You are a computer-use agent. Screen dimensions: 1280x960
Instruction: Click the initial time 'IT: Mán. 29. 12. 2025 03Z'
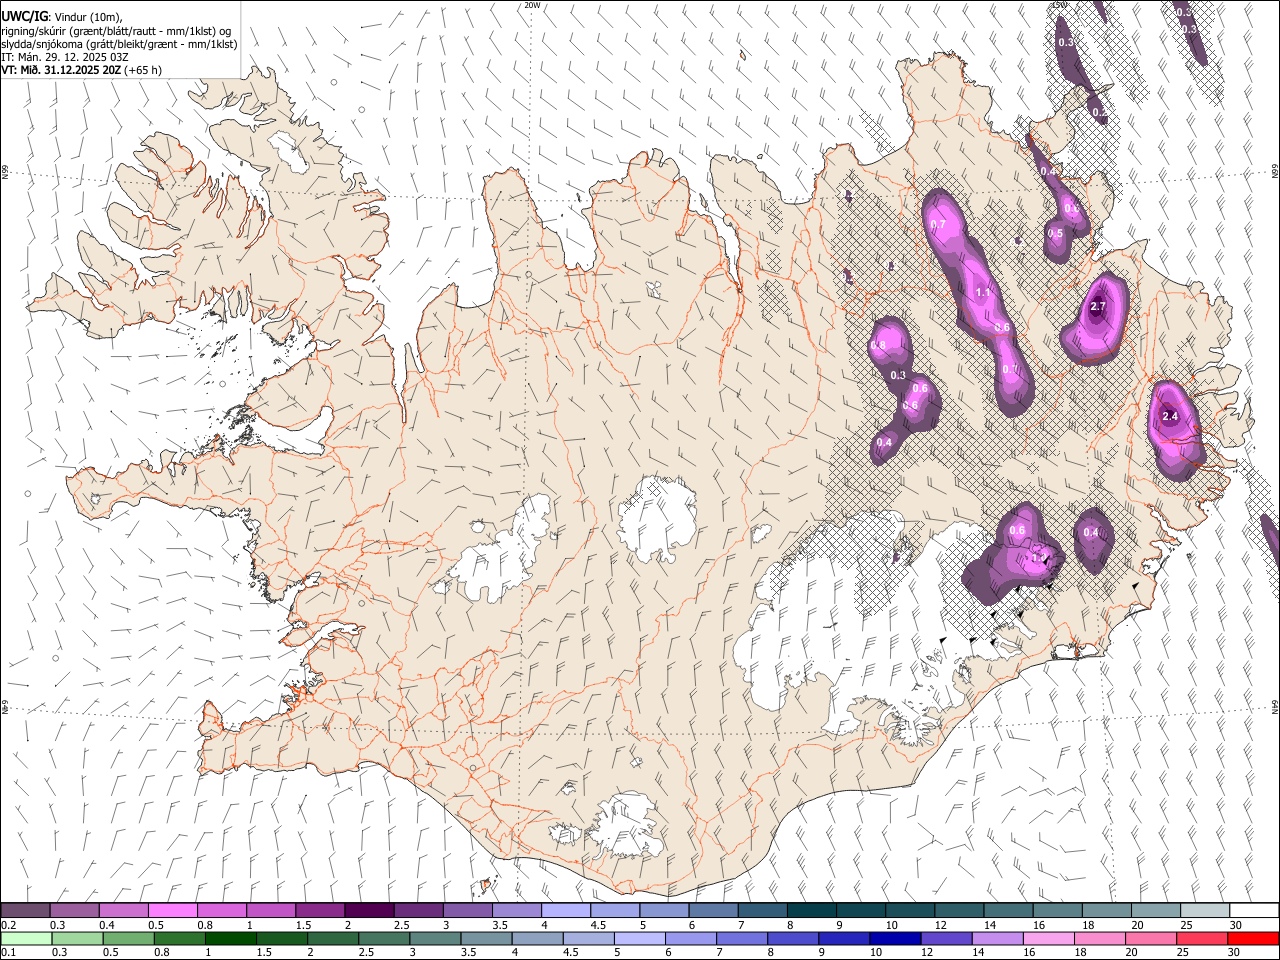64,57
